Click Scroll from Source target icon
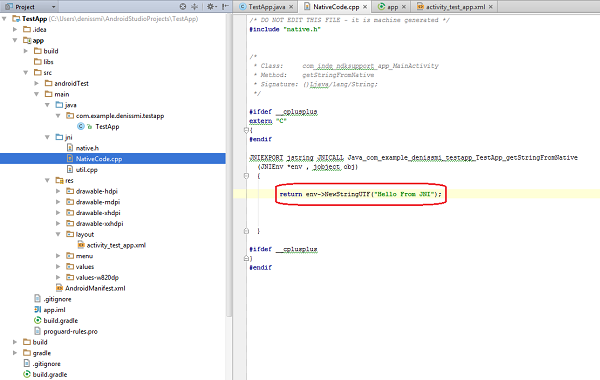Image resolution: width=600 pixels, height=380 pixels. [183, 7]
